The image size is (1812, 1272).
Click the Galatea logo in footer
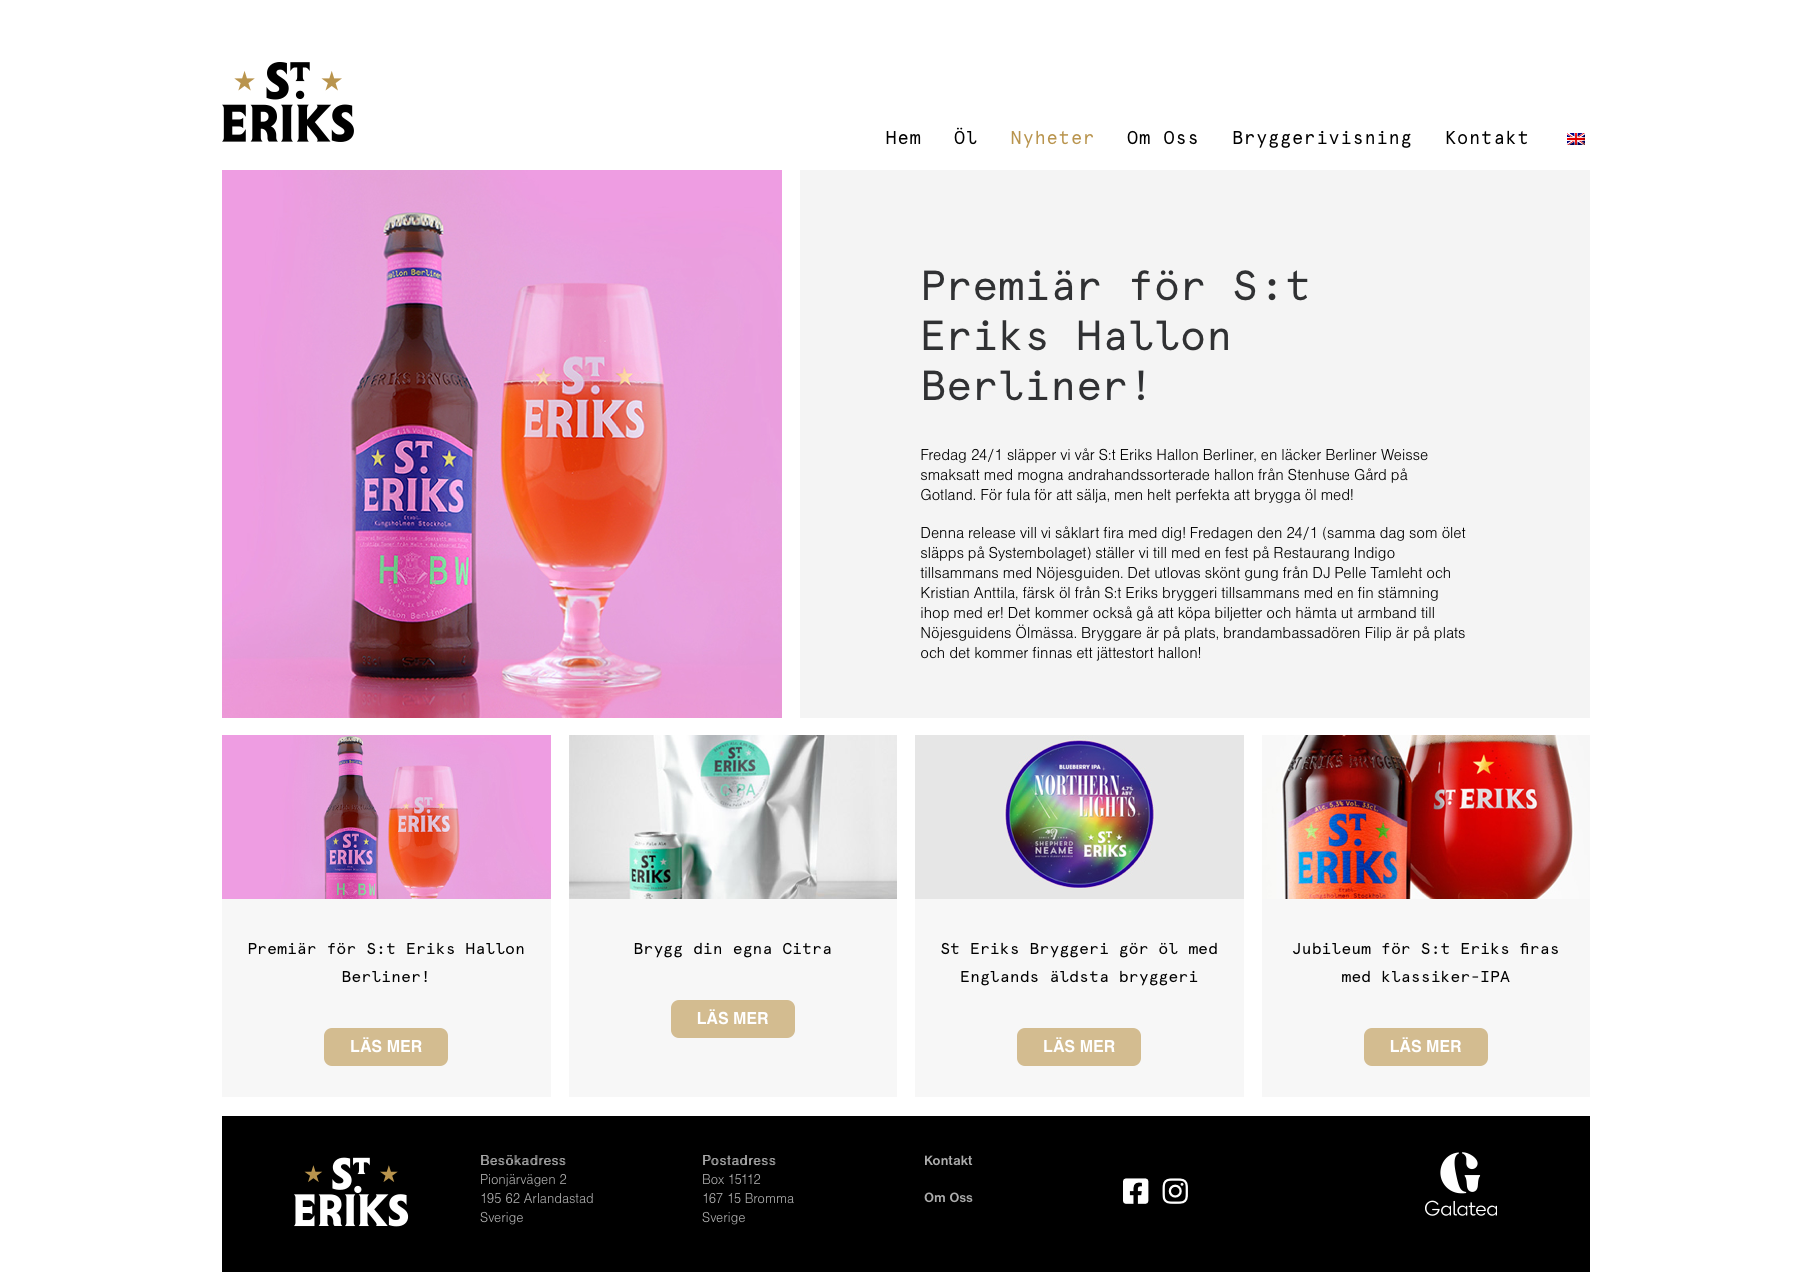[1461, 1185]
